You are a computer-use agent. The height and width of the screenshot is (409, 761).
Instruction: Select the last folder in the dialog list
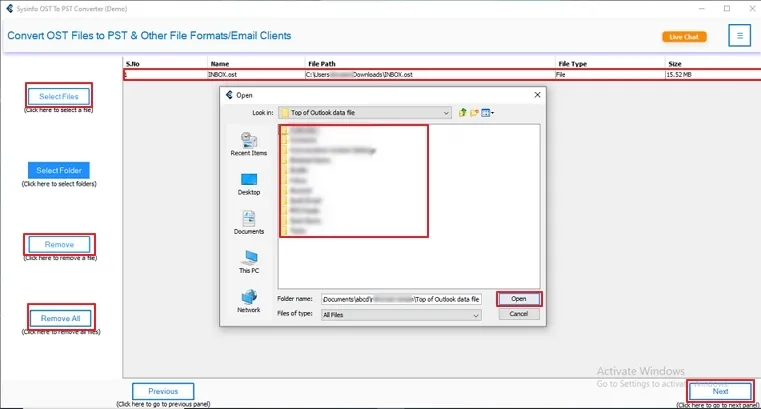coord(294,231)
